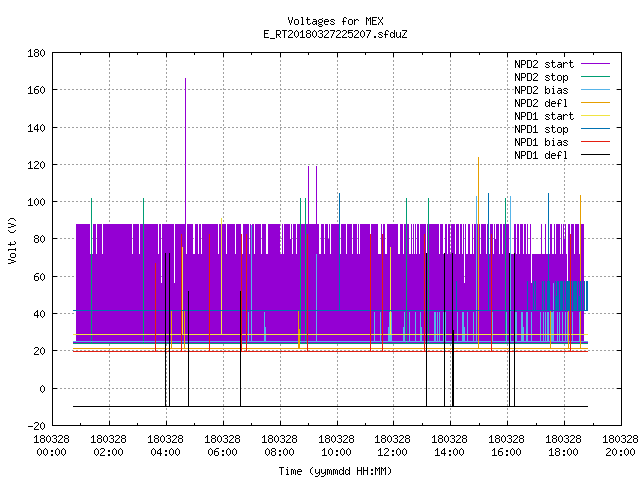
Task: Click the 160 V purple spike peak
Action: [x=185, y=79]
